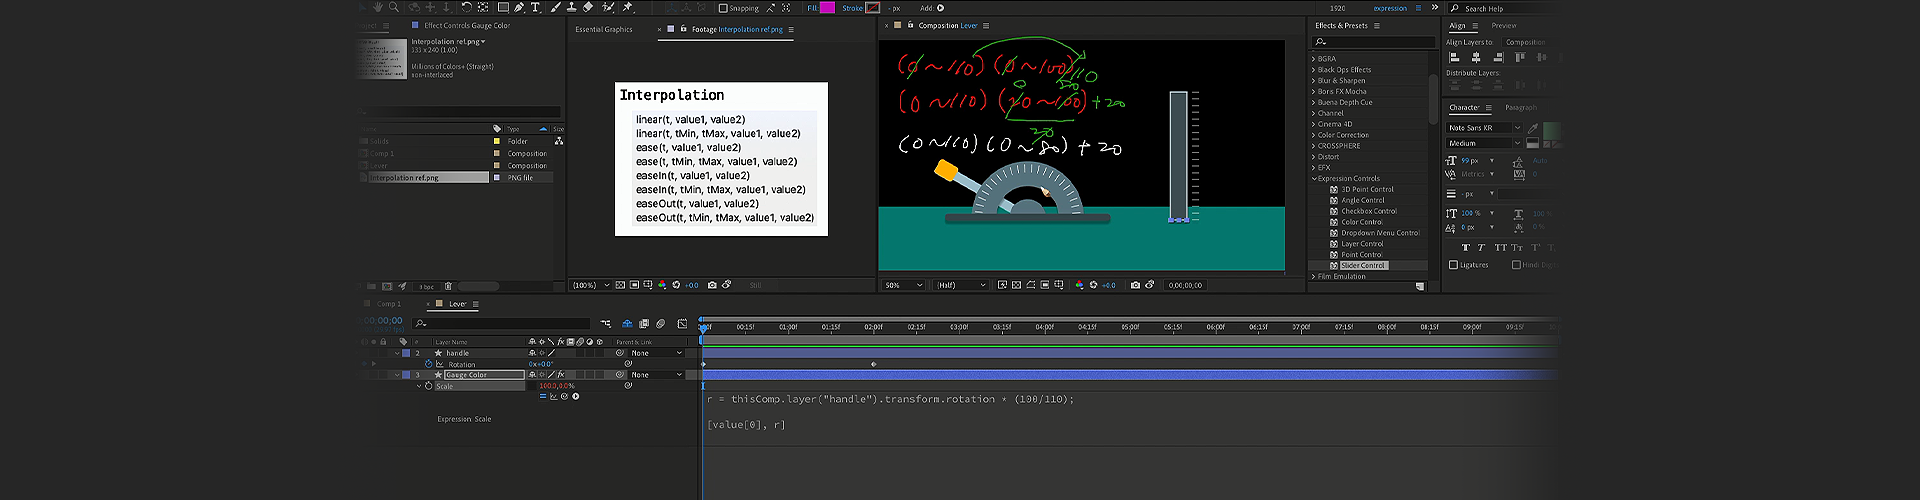1920x500 pixels.
Task: Select the Clone Stamp tool
Action: point(572,7)
